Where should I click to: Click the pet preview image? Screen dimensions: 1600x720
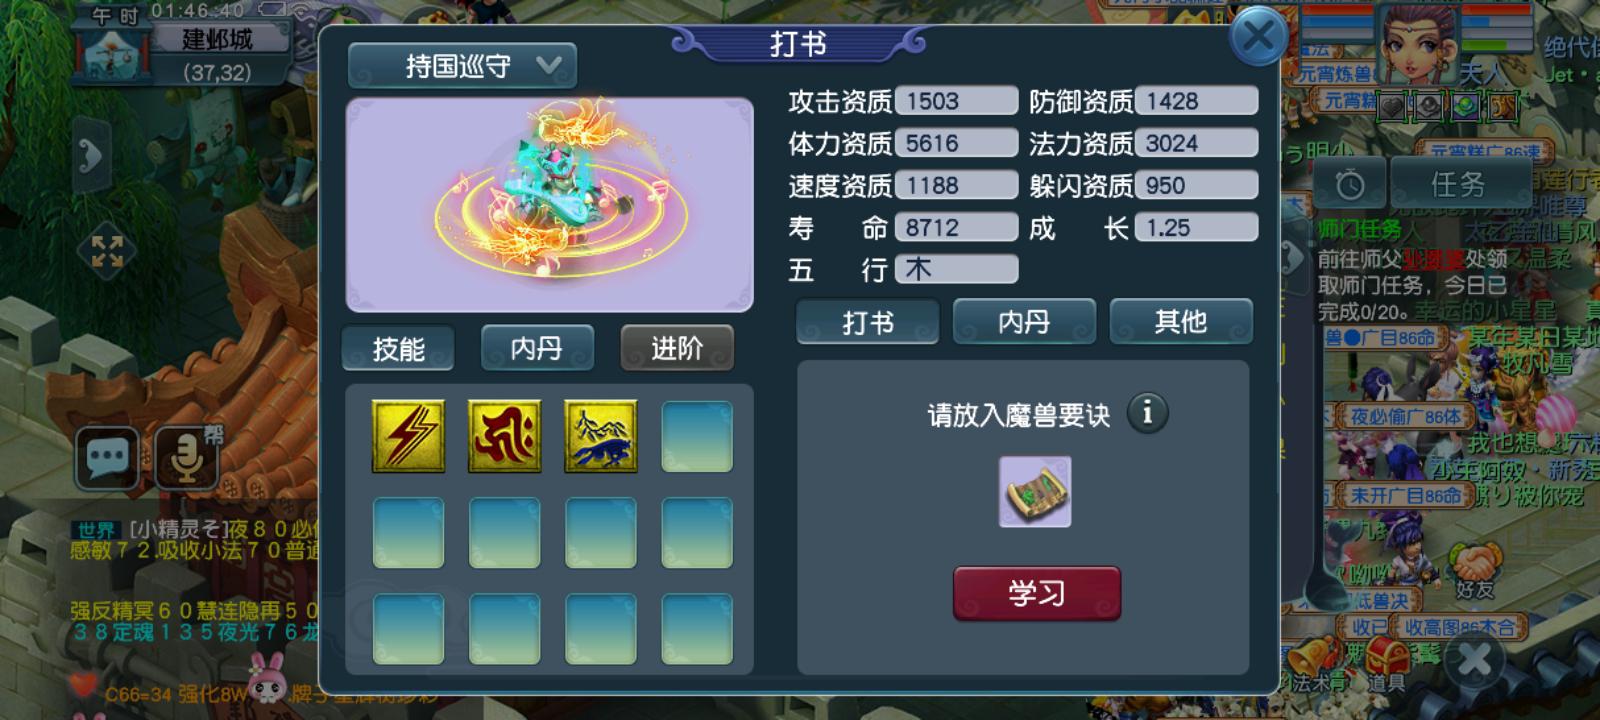(x=549, y=205)
